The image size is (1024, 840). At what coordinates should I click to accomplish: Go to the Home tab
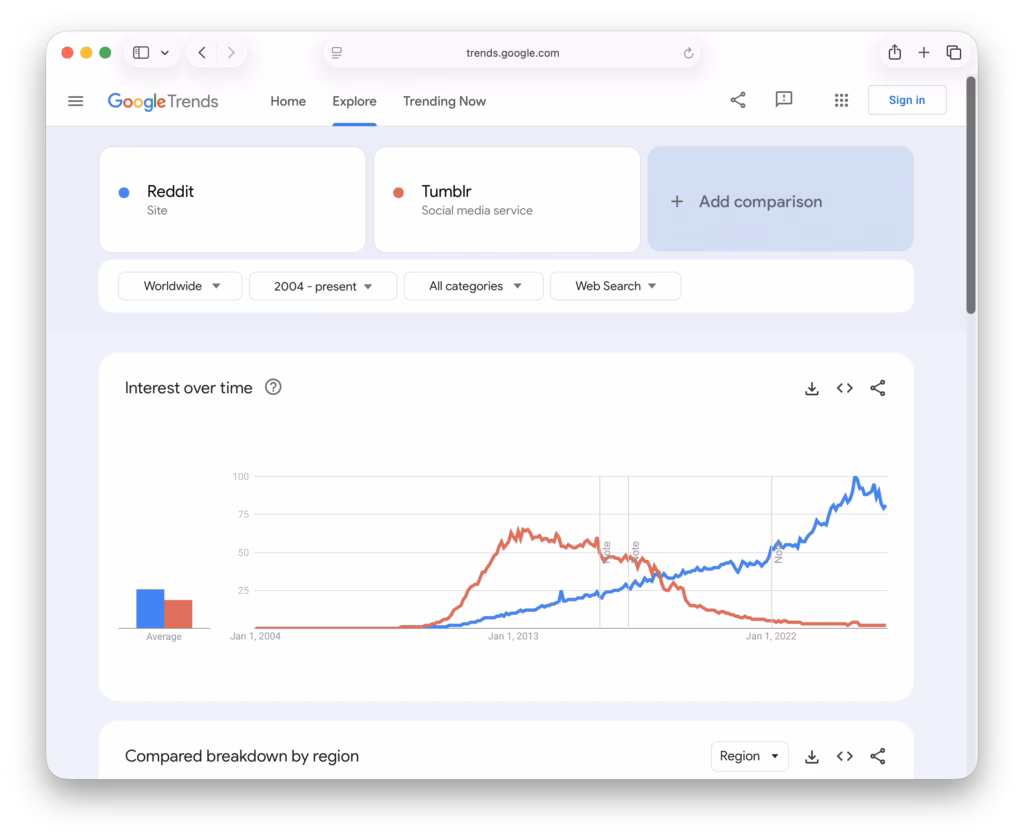288,101
